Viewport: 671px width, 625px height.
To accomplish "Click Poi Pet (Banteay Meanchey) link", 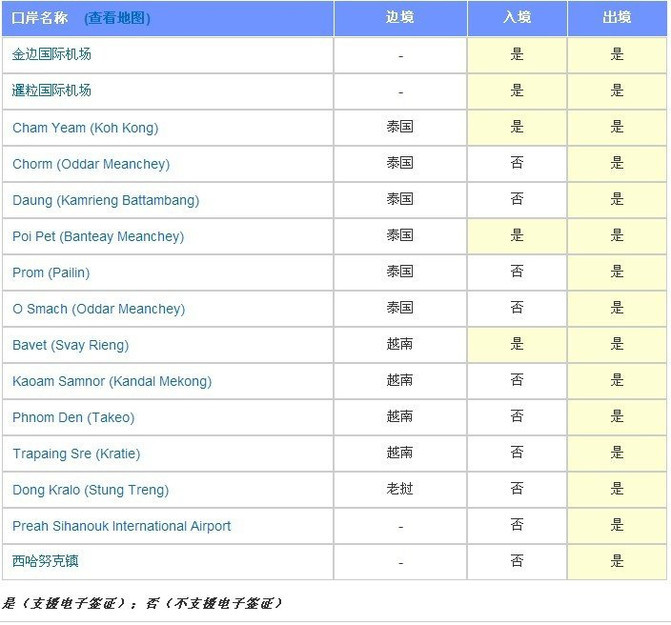I will point(98,237).
